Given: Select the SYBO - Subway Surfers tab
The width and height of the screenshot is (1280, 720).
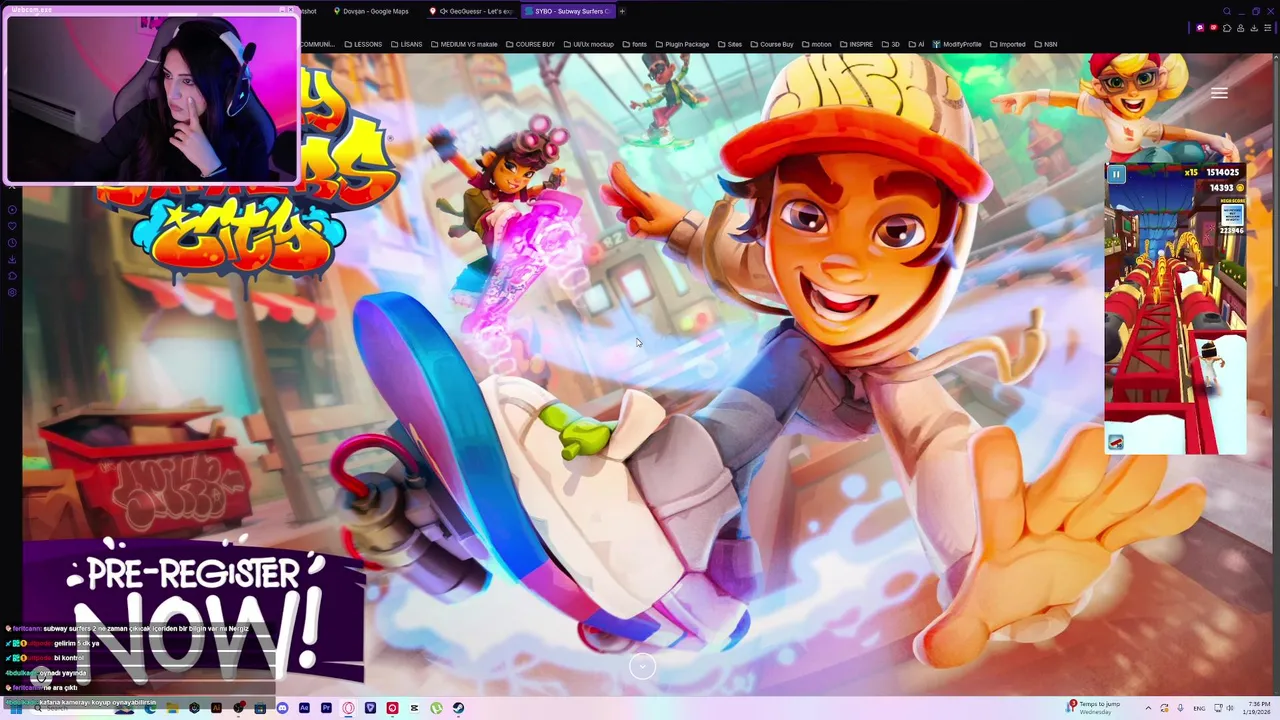Looking at the screenshot, I should [567, 11].
